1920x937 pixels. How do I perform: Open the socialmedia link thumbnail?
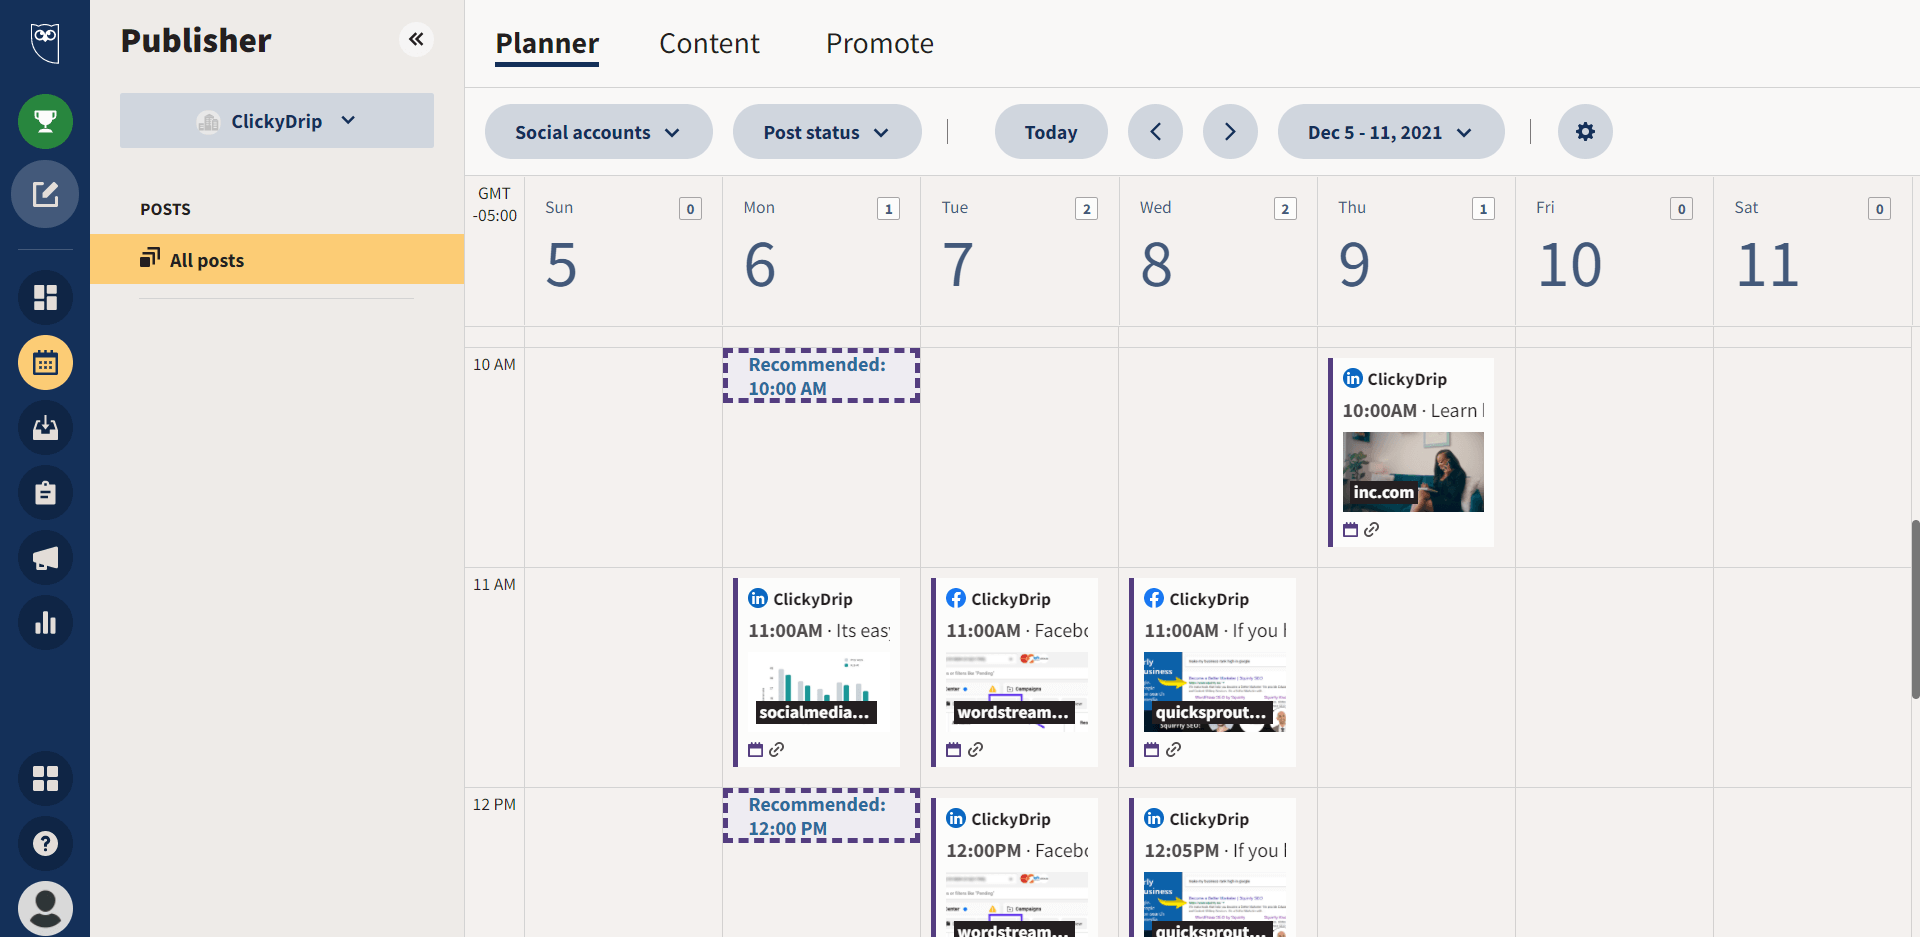[819, 692]
